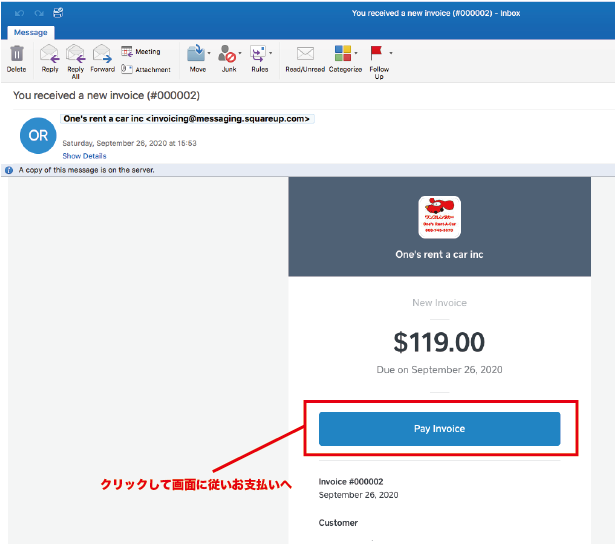
Task: Click the Follow Up flag icon
Action: (377, 52)
